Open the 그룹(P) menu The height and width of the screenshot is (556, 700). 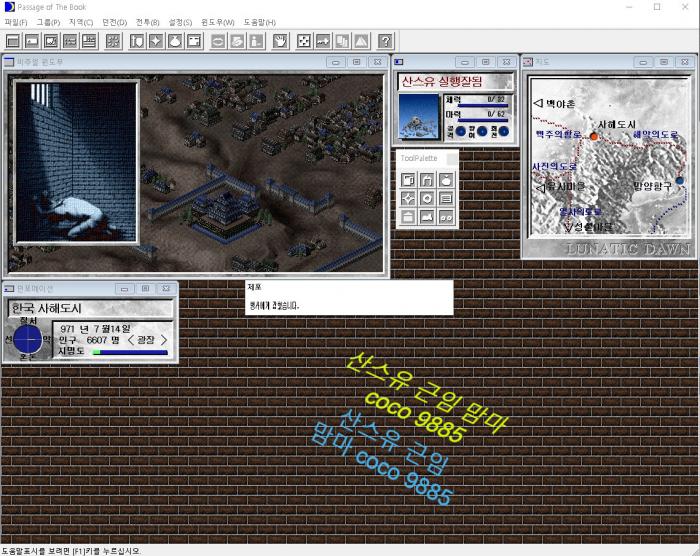[48, 22]
